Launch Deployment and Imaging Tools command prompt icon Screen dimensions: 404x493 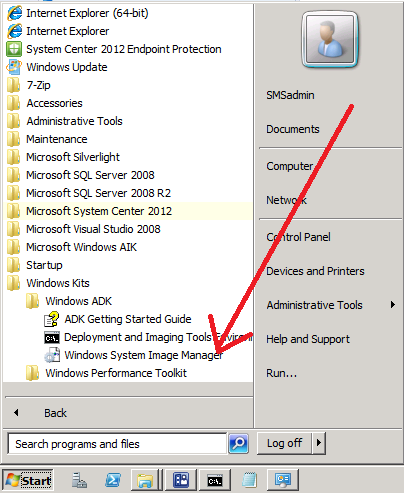pyautogui.click(x=52, y=337)
